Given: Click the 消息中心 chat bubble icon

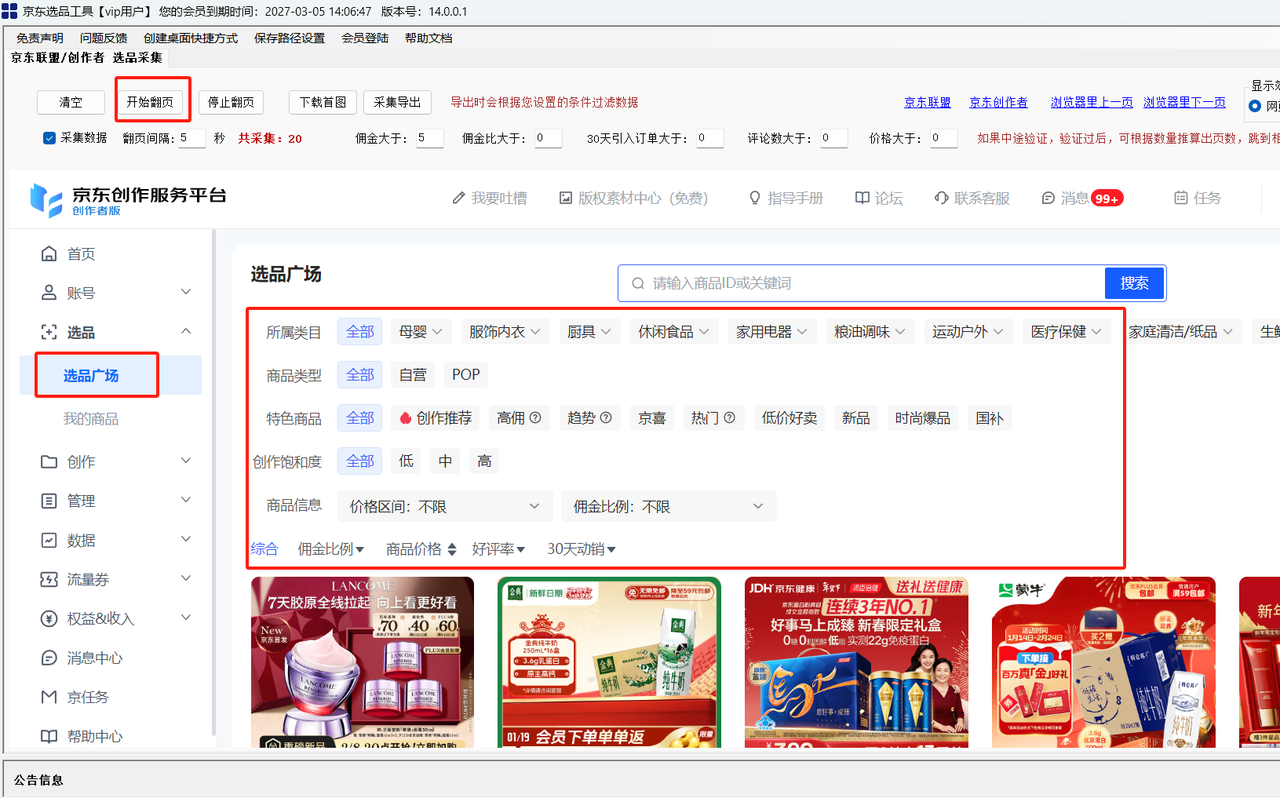Looking at the screenshot, I should 48,658.
